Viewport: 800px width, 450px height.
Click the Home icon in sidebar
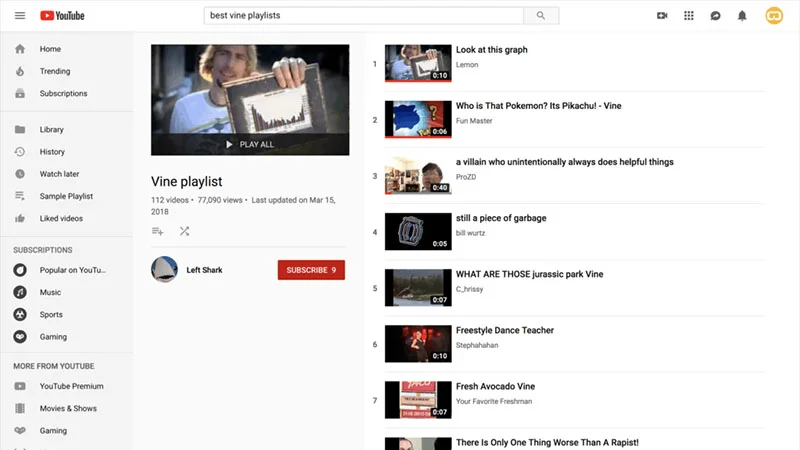point(20,49)
